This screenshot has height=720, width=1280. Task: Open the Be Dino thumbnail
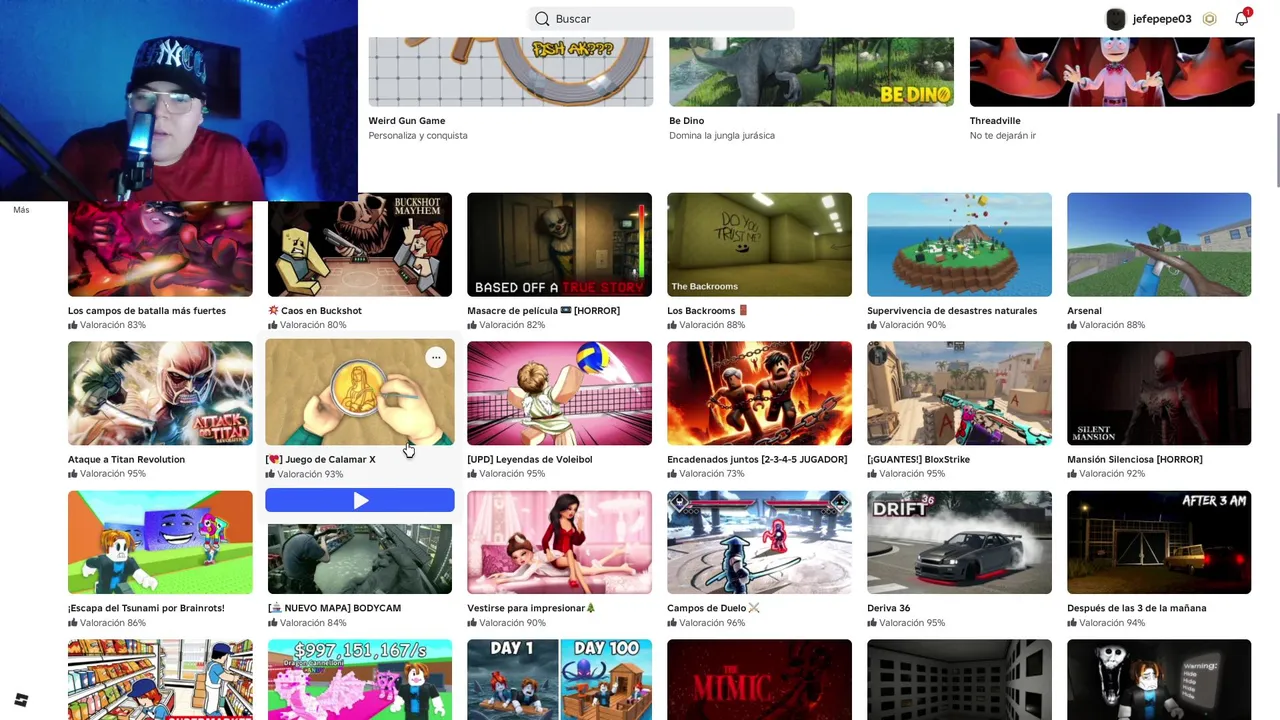811,72
